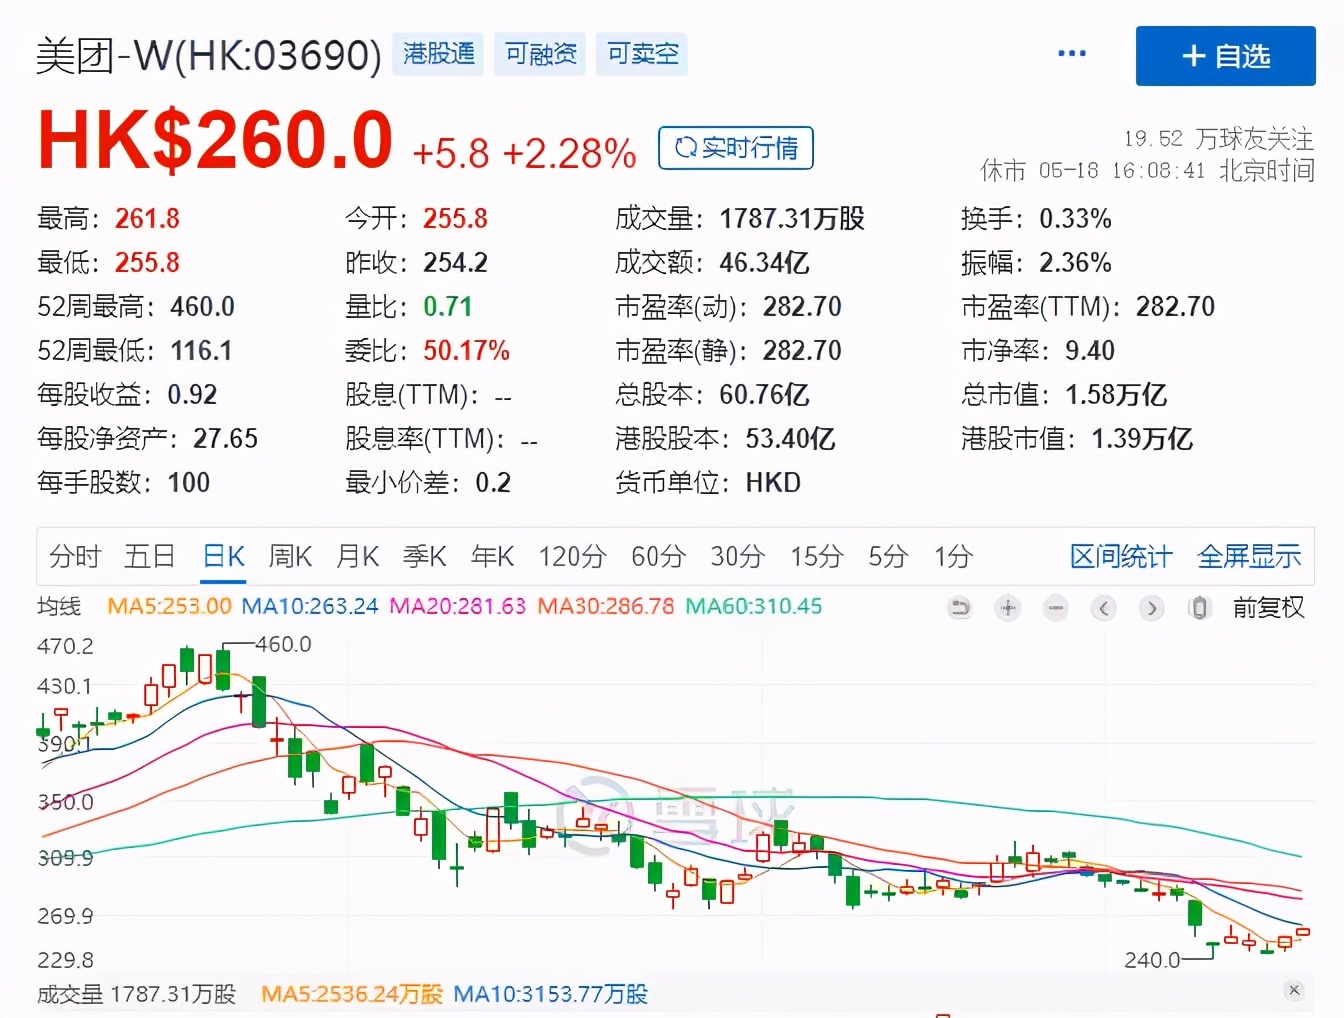Image resolution: width=1344 pixels, height=1018 pixels.
Task: Click the 量比 value 0.71
Action: click(447, 306)
